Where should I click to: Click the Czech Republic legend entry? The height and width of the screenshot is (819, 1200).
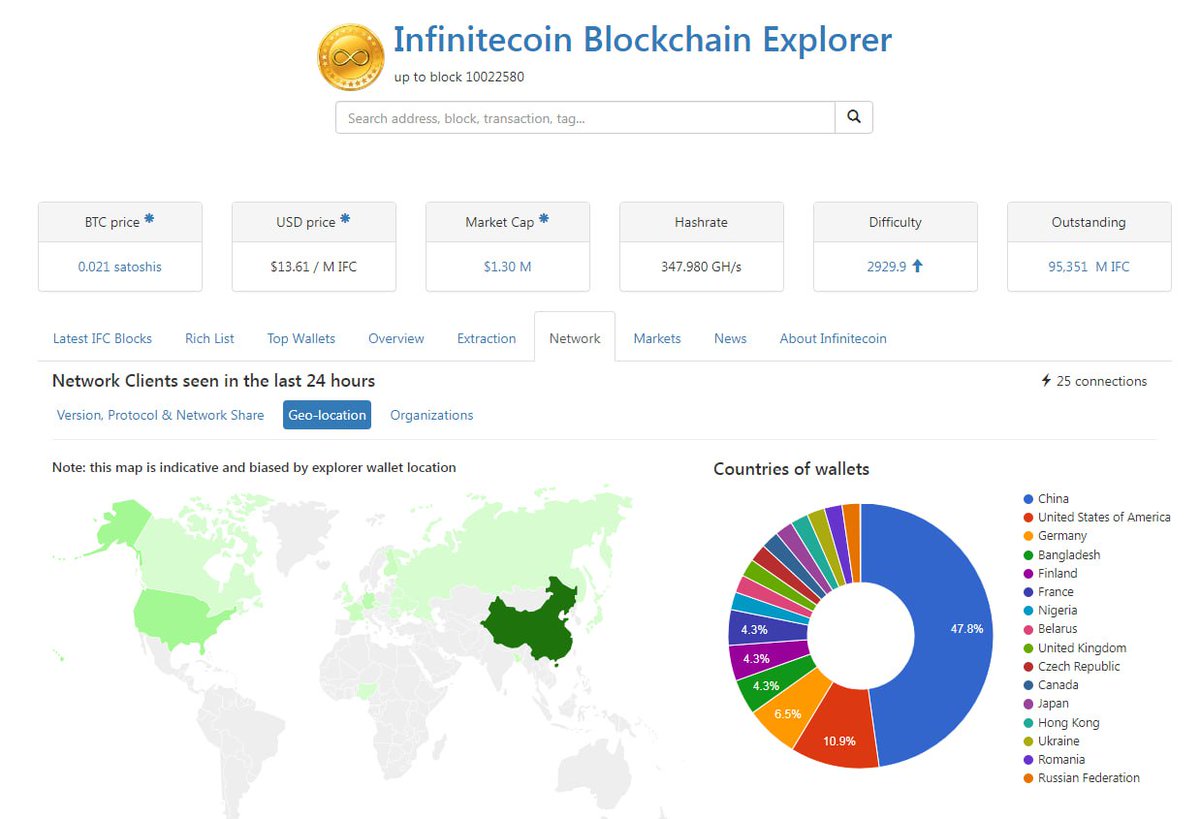(x=1072, y=666)
